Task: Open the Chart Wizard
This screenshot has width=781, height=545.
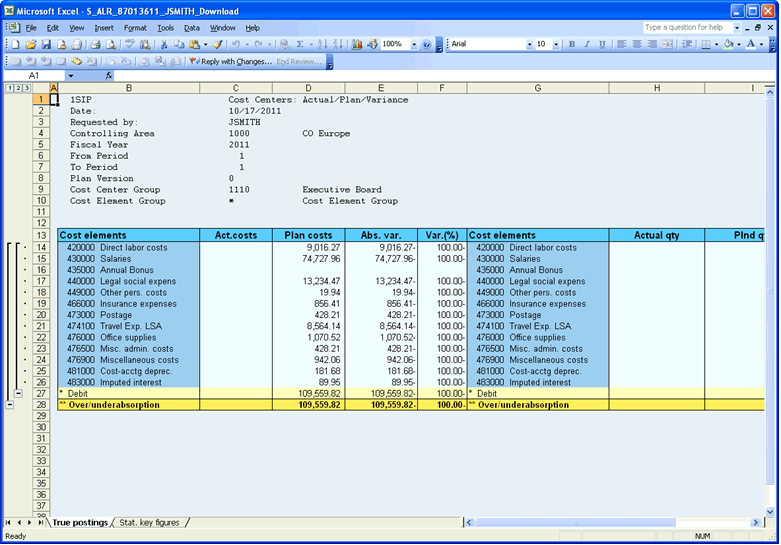Action: [x=357, y=45]
